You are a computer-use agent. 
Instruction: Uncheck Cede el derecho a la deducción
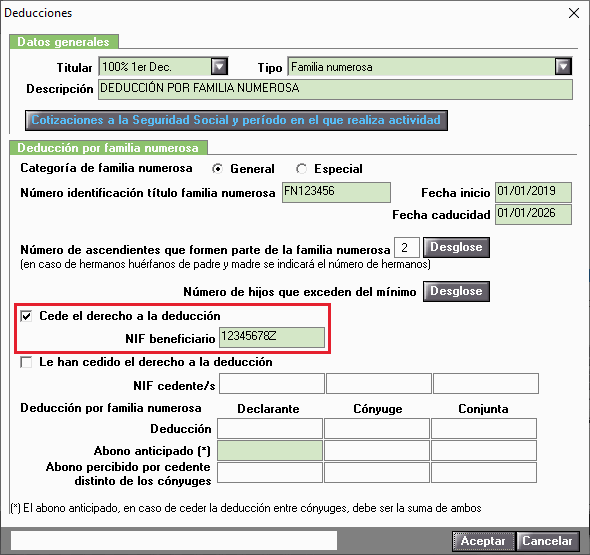tap(26, 316)
